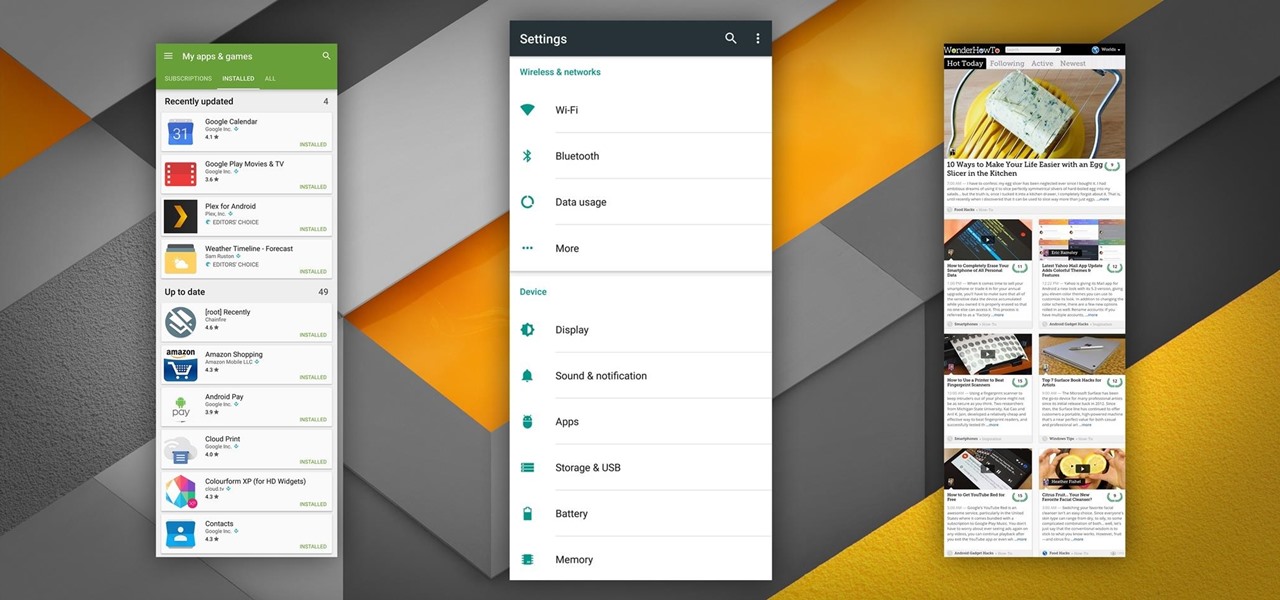
Task: Click the 'Recently updated' section header
Action: pos(199,101)
